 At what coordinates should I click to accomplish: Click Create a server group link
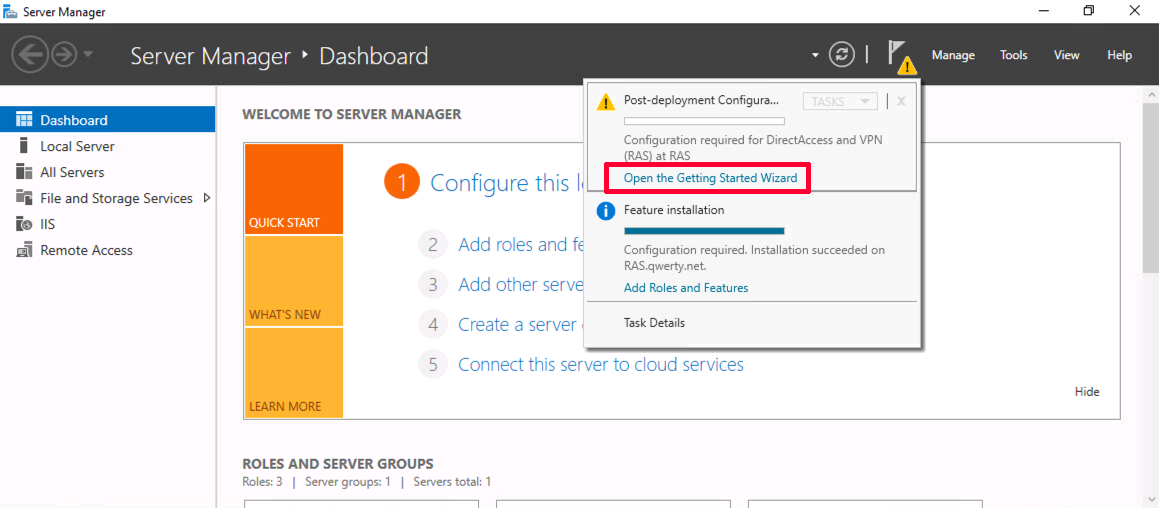(520, 324)
